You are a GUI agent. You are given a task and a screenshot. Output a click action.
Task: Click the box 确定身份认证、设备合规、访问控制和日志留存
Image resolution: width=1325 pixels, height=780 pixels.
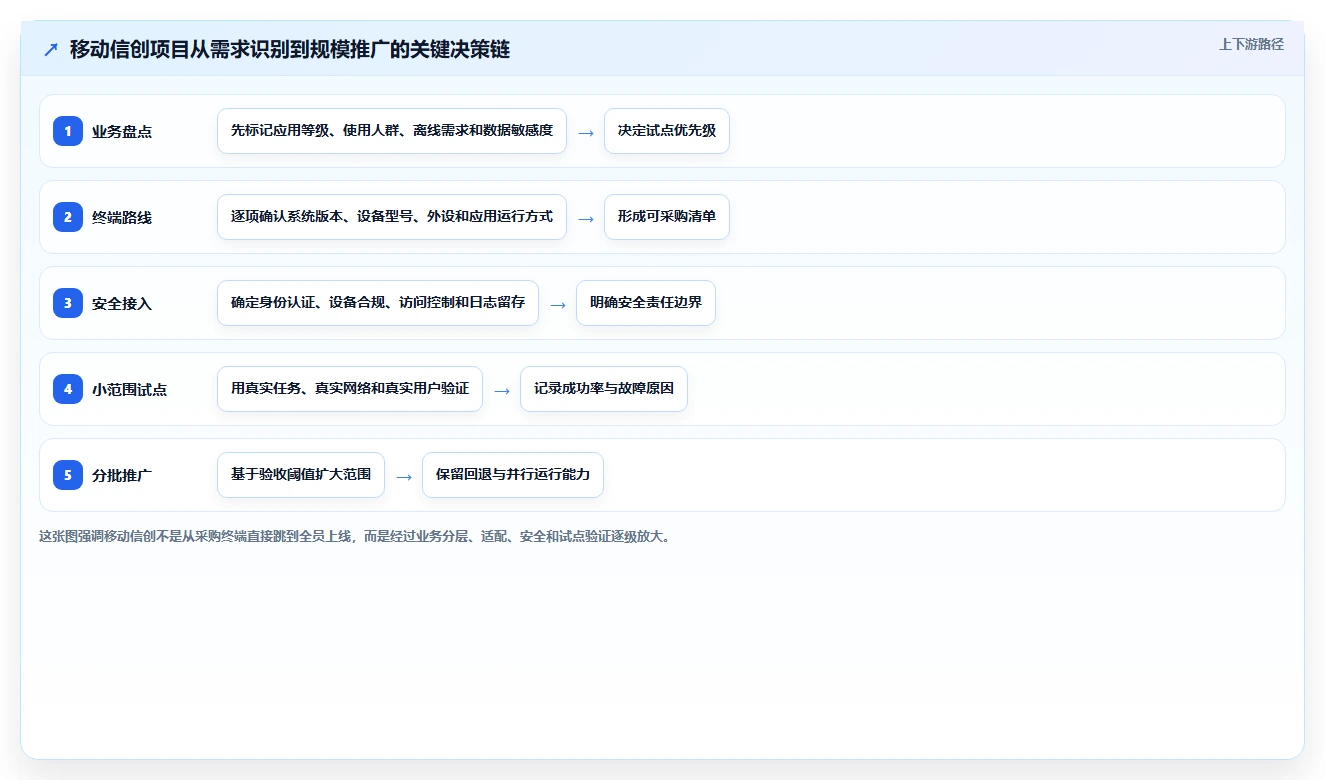coord(378,303)
